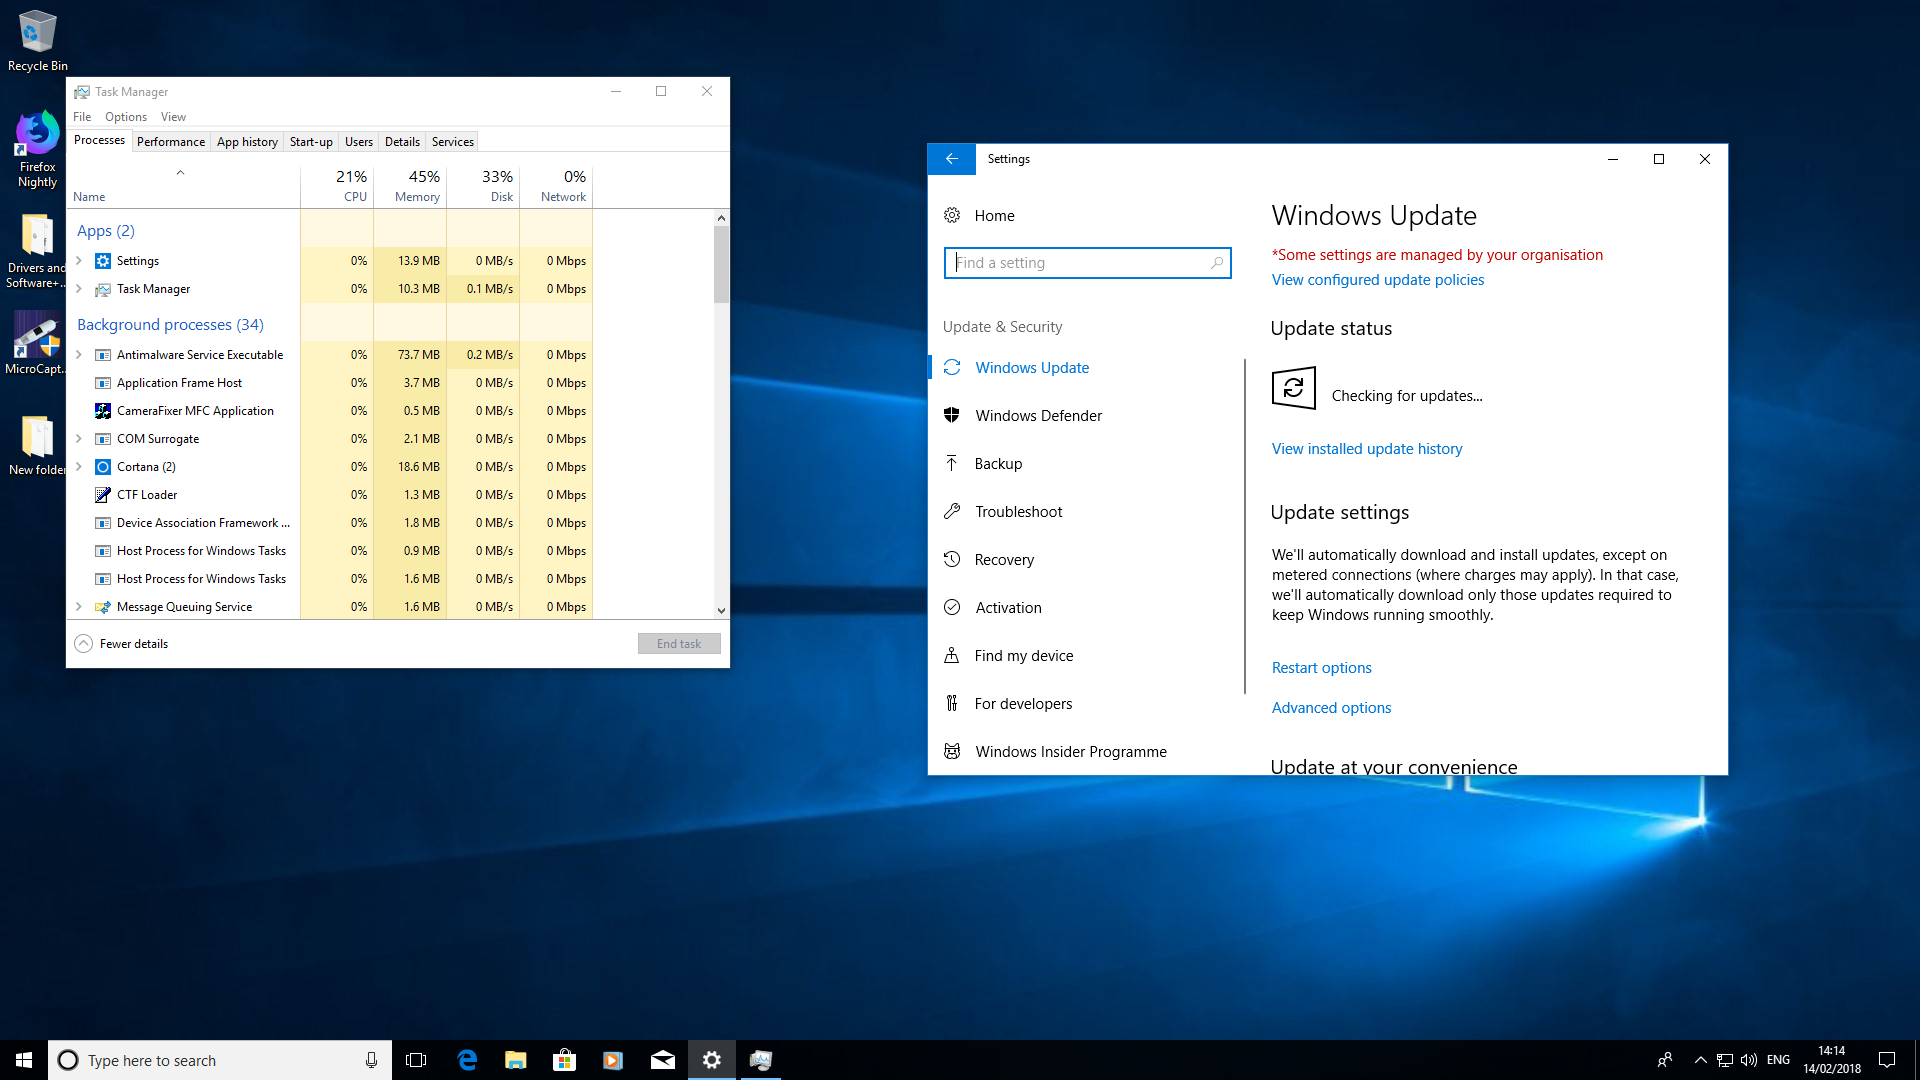This screenshot has width=1920, height=1080.
Task: Open the Advanced options link
Action: (1331, 708)
